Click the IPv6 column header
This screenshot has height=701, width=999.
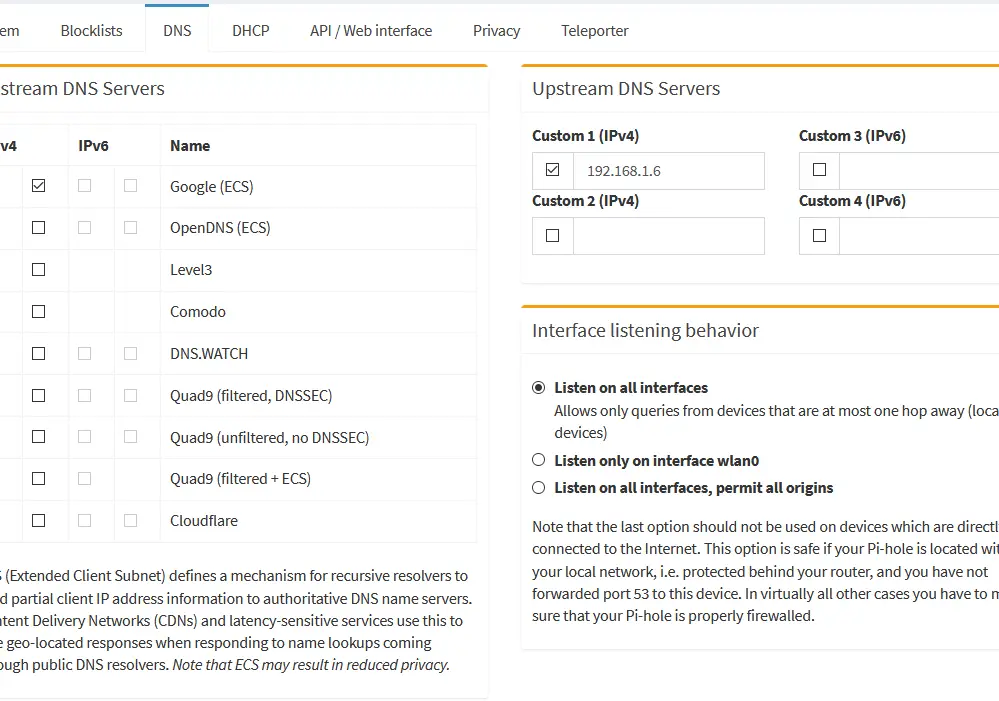(93, 146)
